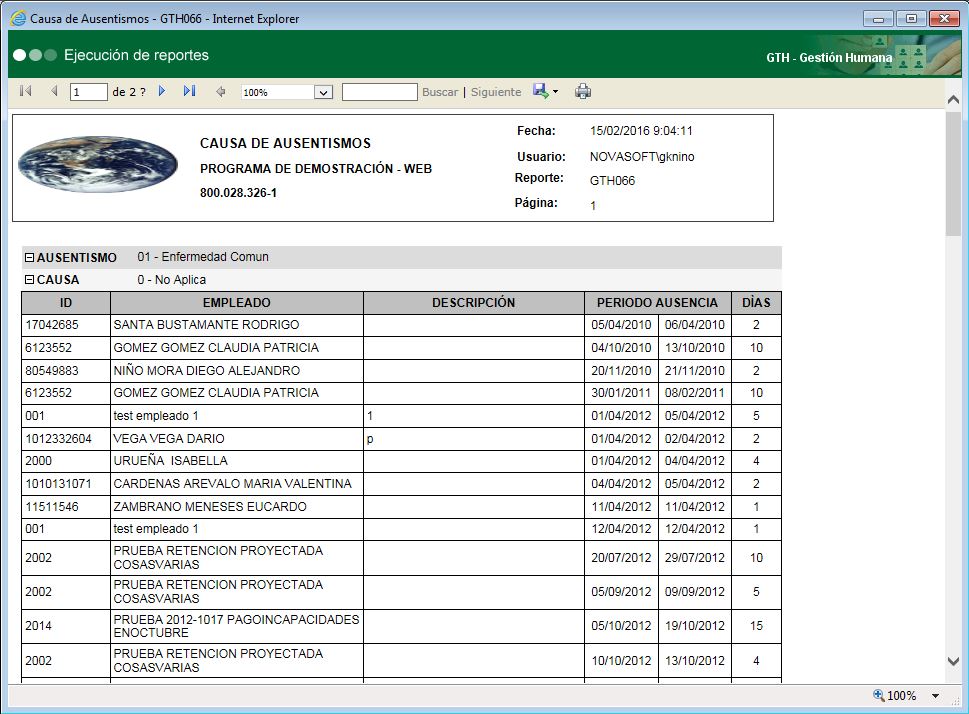Open the export format dropdown arrow

[556, 92]
